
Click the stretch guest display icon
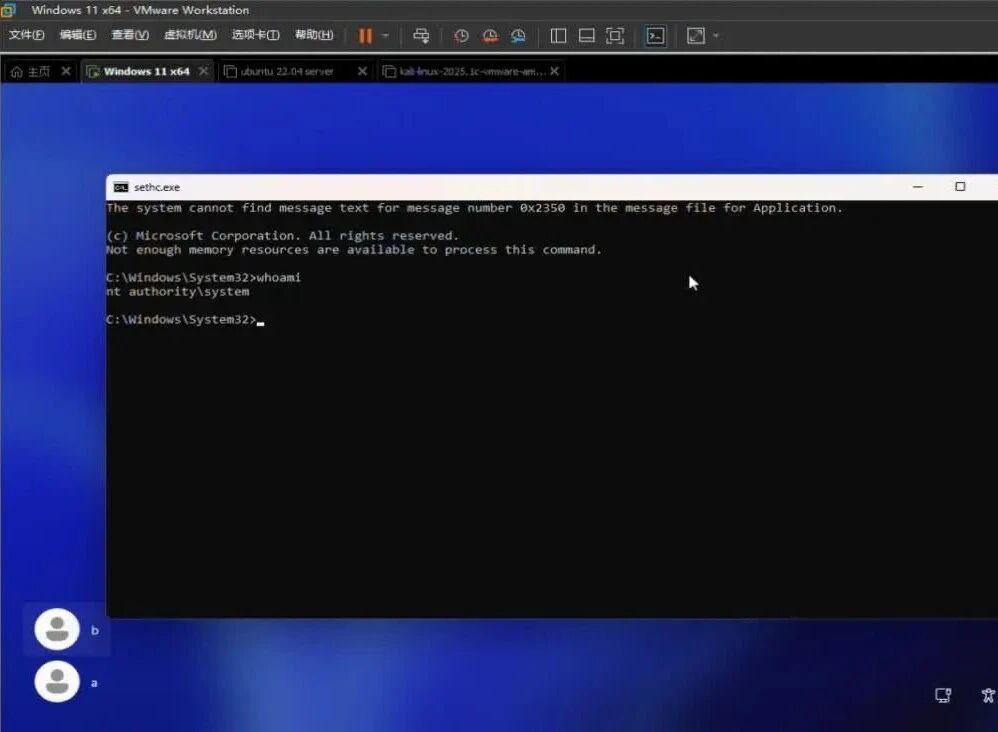696,36
